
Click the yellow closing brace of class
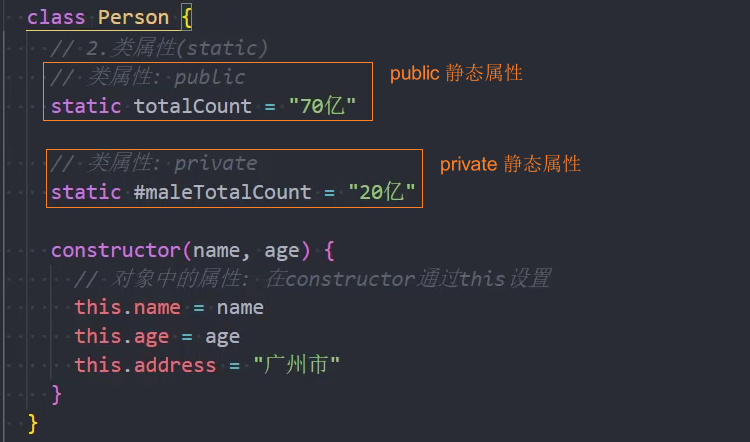(x=33, y=424)
